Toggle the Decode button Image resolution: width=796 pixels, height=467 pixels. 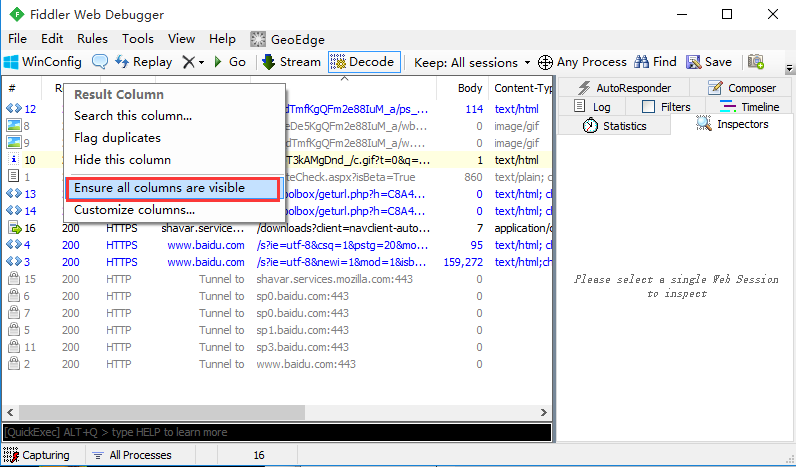click(x=364, y=62)
